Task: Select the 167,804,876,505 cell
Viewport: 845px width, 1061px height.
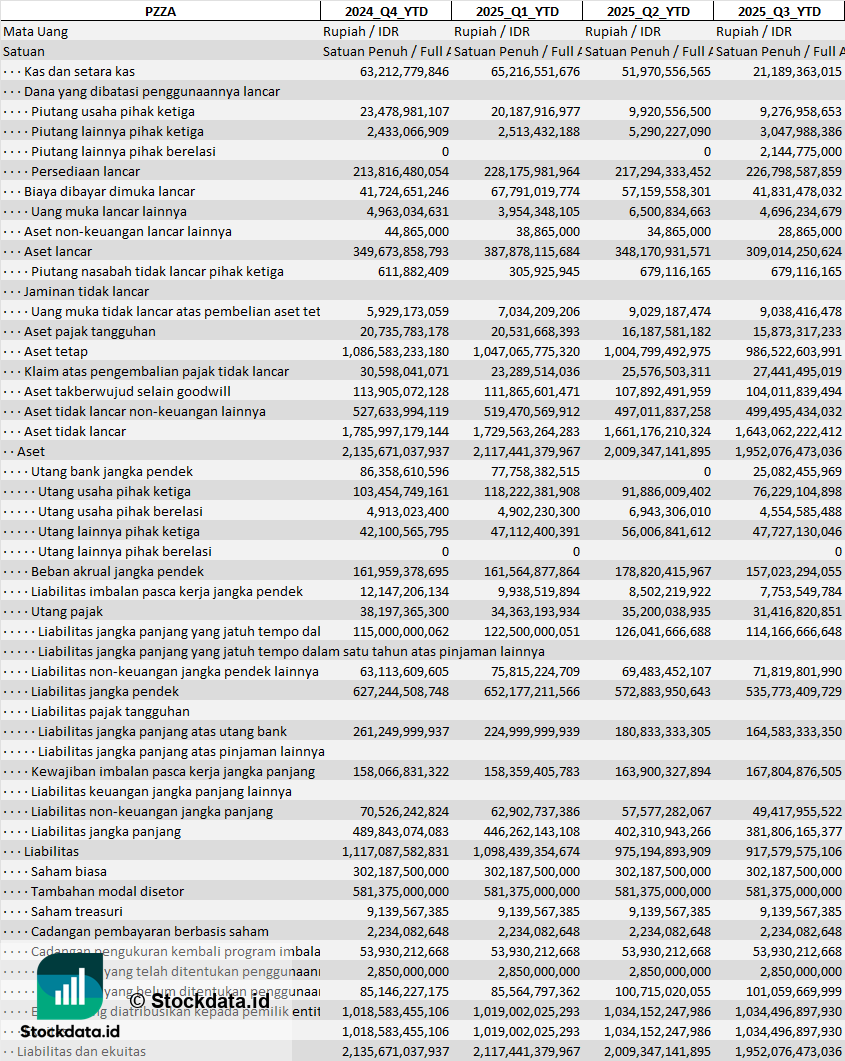Action: click(794, 771)
